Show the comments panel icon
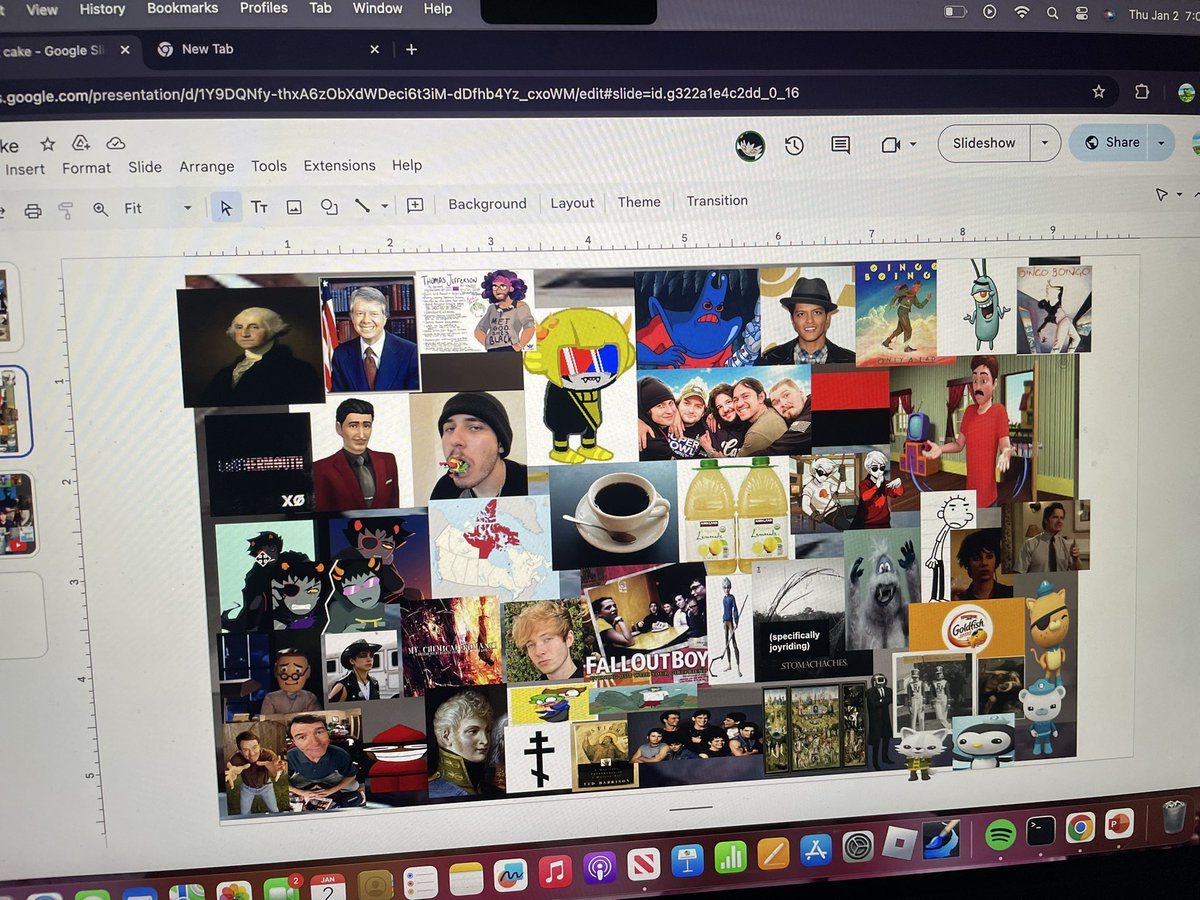Viewport: 1200px width, 900px height. tap(841, 146)
